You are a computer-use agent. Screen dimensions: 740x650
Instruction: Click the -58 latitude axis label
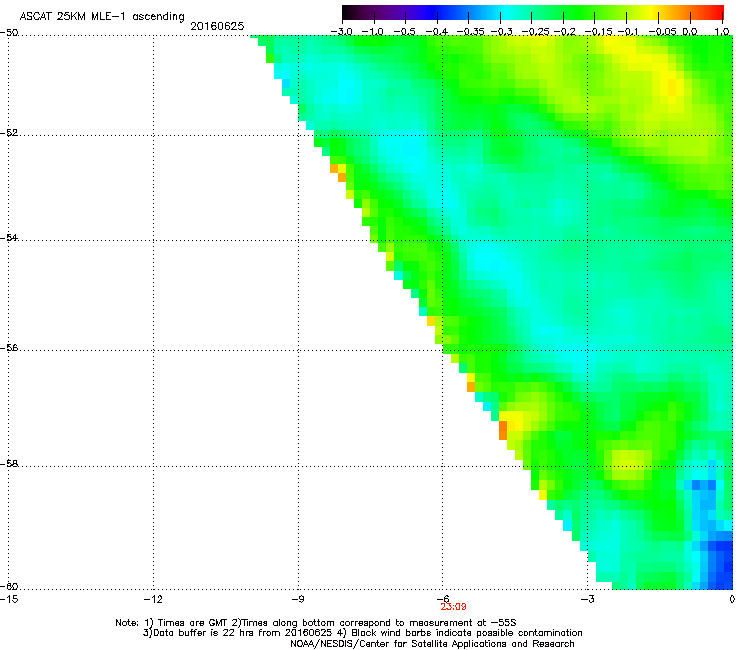9,464
